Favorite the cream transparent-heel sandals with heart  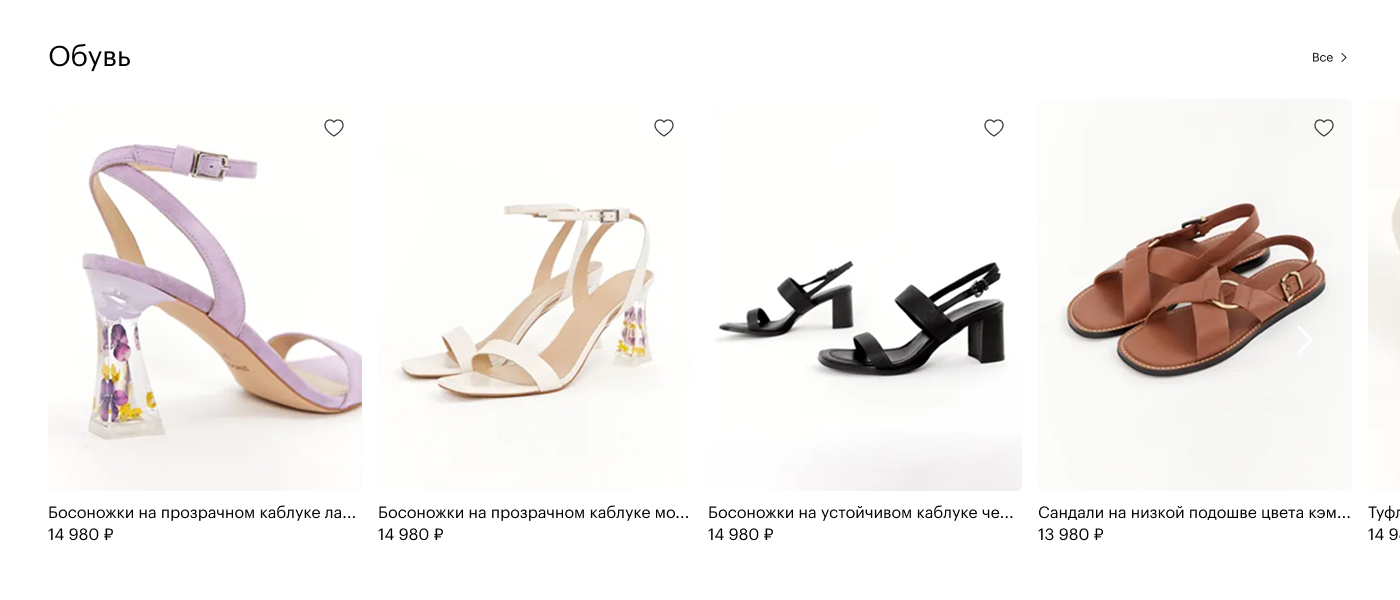click(664, 128)
